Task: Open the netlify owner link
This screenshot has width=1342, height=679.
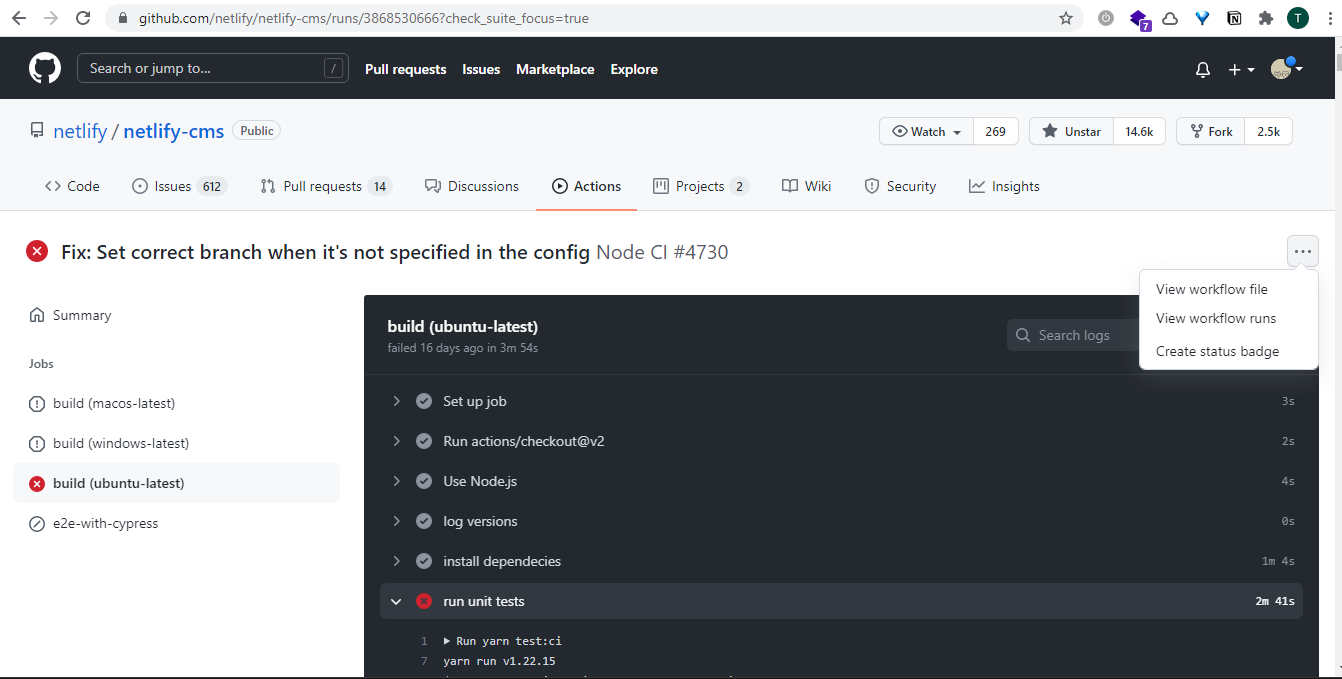Action: 80,131
